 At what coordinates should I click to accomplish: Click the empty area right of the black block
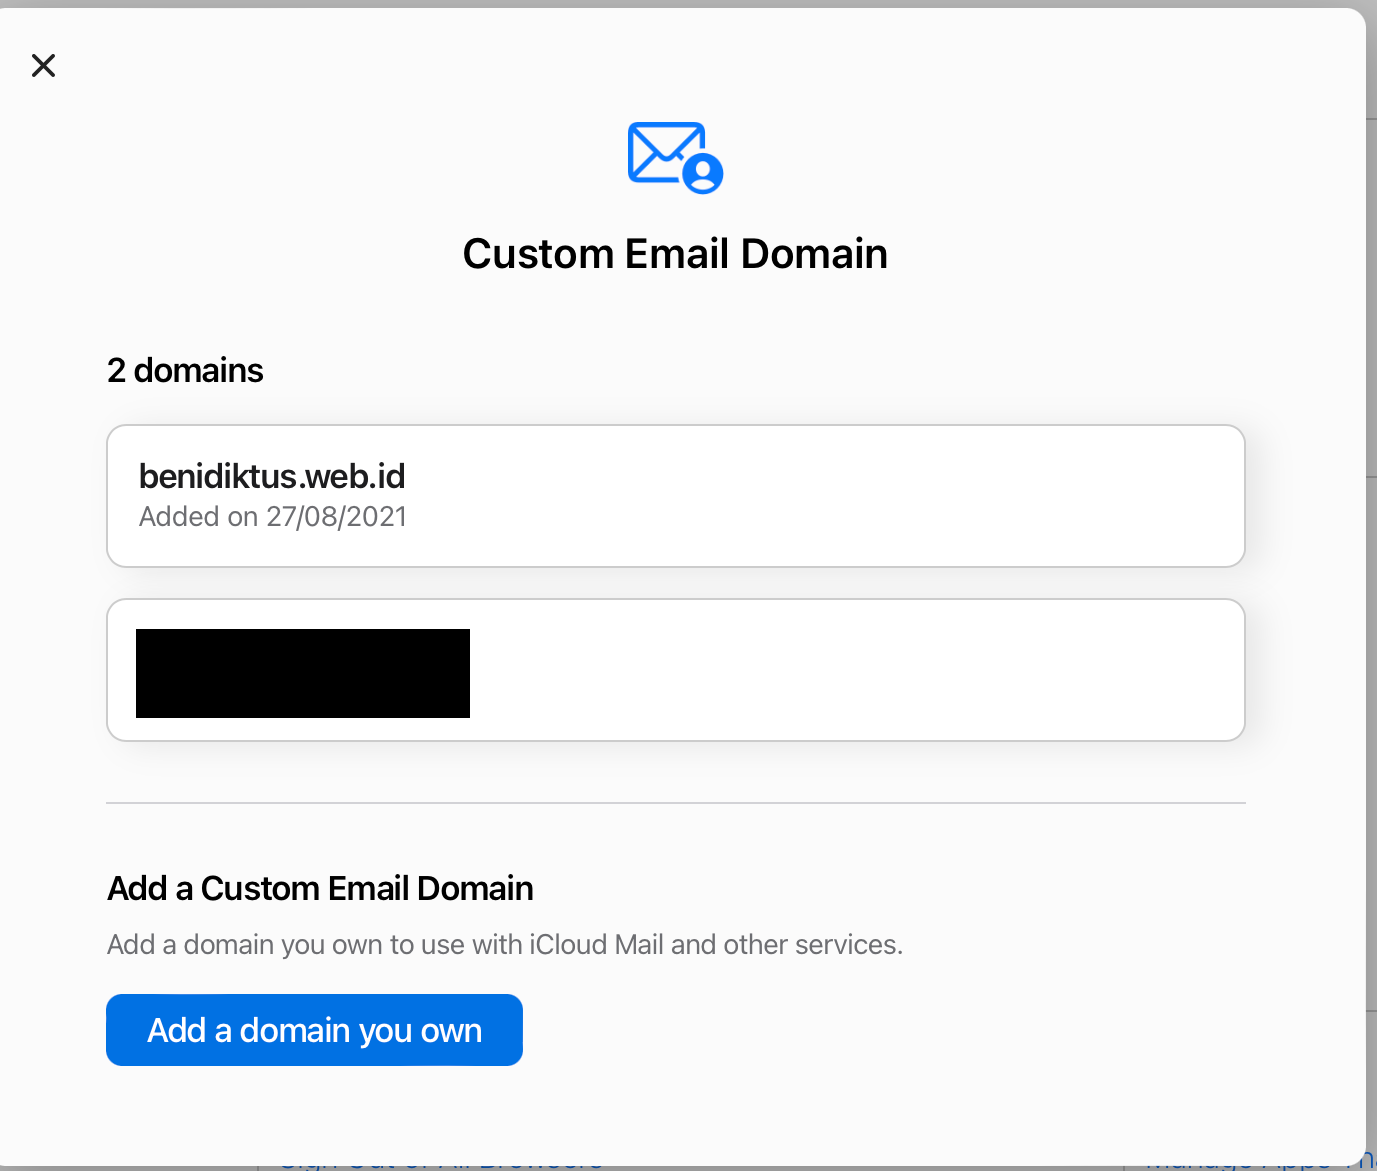850,670
